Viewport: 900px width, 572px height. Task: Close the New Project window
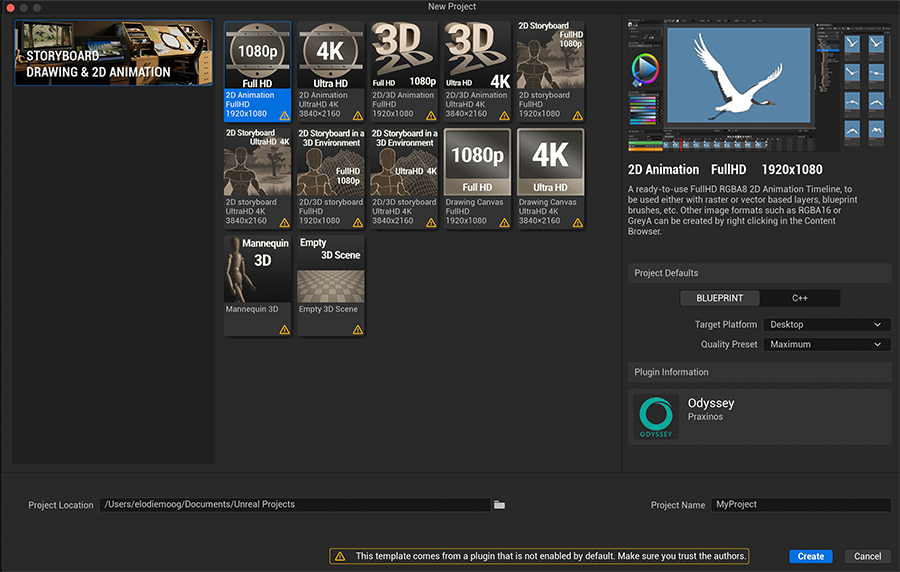click(x=10, y=7)
